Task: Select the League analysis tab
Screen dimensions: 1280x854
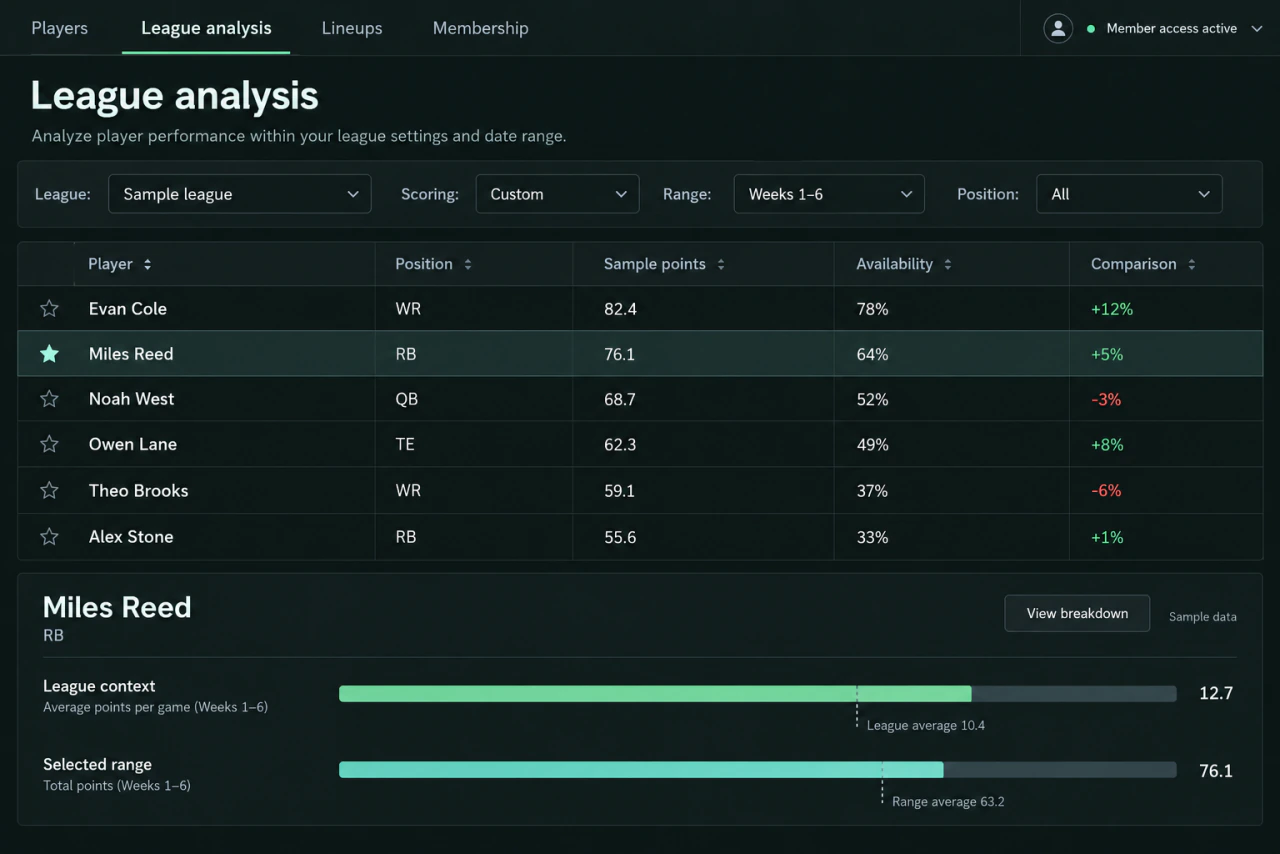Action: pyautogui.click(x=206, y=28)
